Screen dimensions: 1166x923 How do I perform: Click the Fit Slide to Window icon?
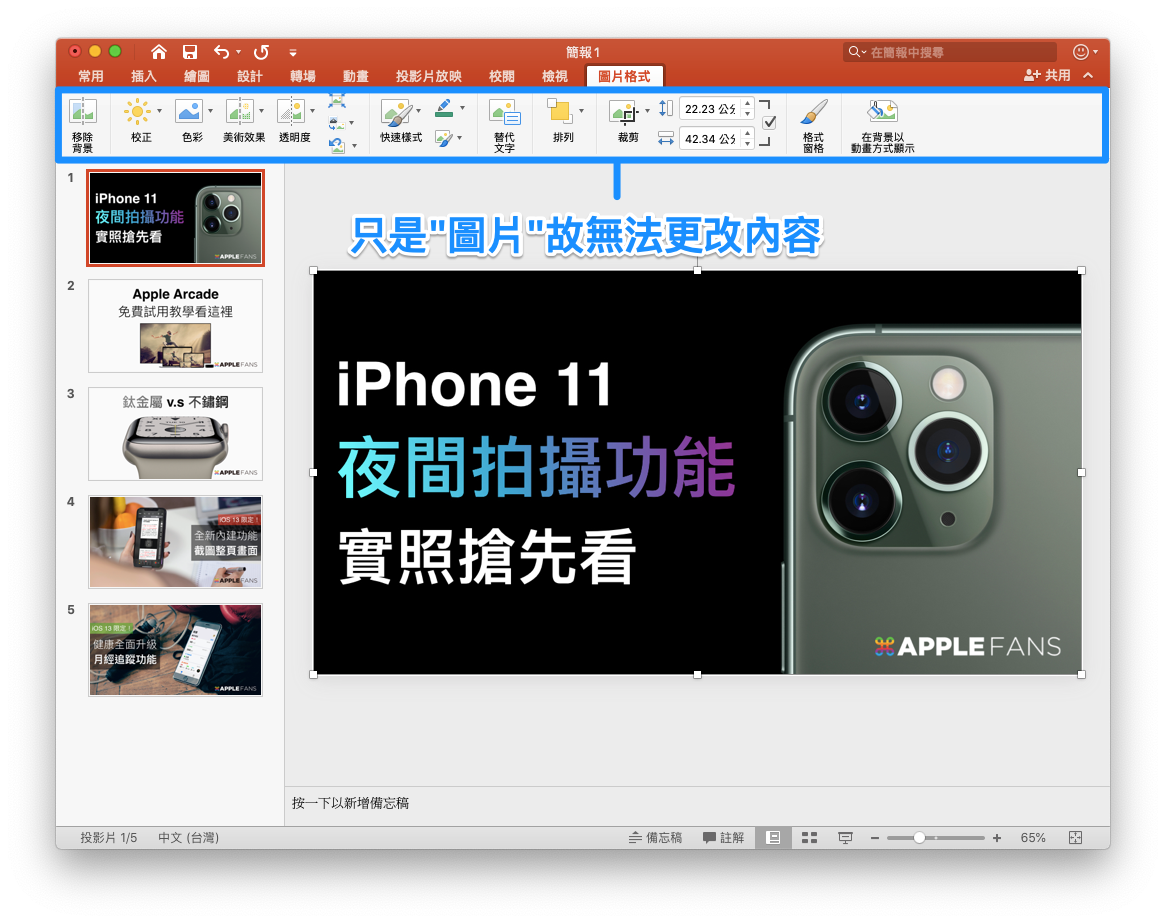pos(1075,837)
